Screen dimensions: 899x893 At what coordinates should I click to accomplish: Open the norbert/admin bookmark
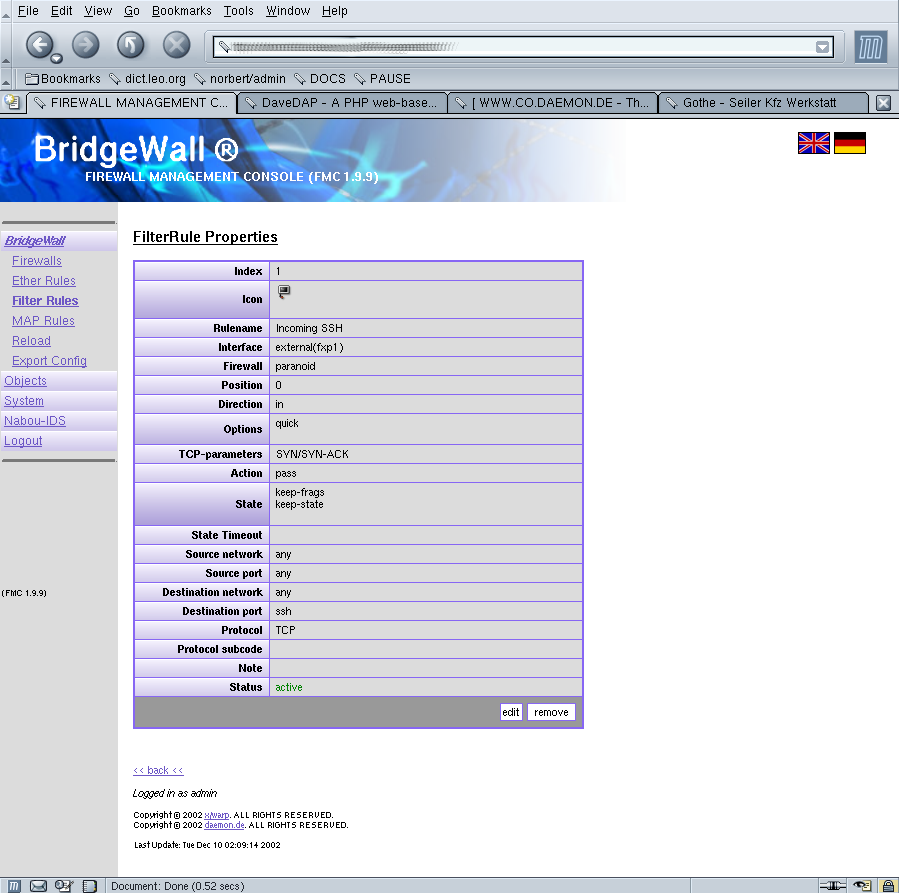coord(240,79)
